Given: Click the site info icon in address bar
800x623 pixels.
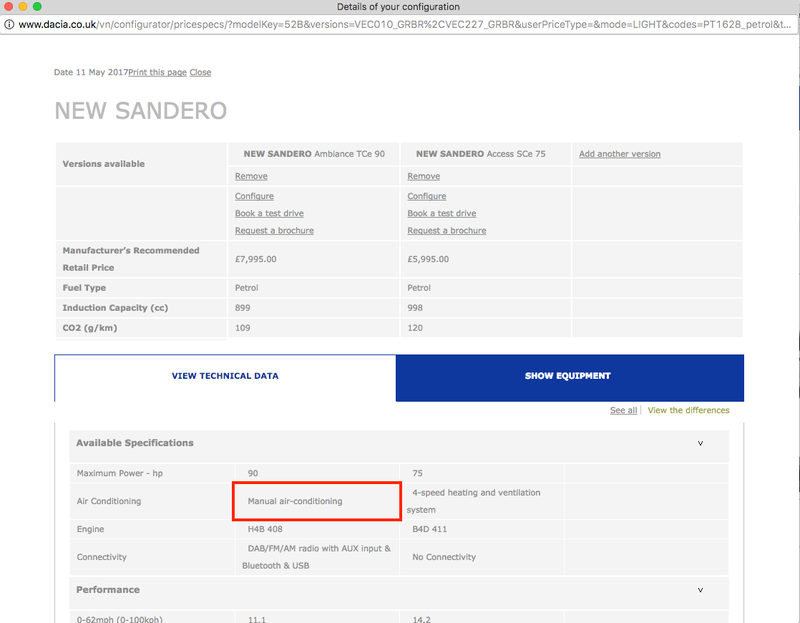Looking at the screenshot, I should [9, 24].
